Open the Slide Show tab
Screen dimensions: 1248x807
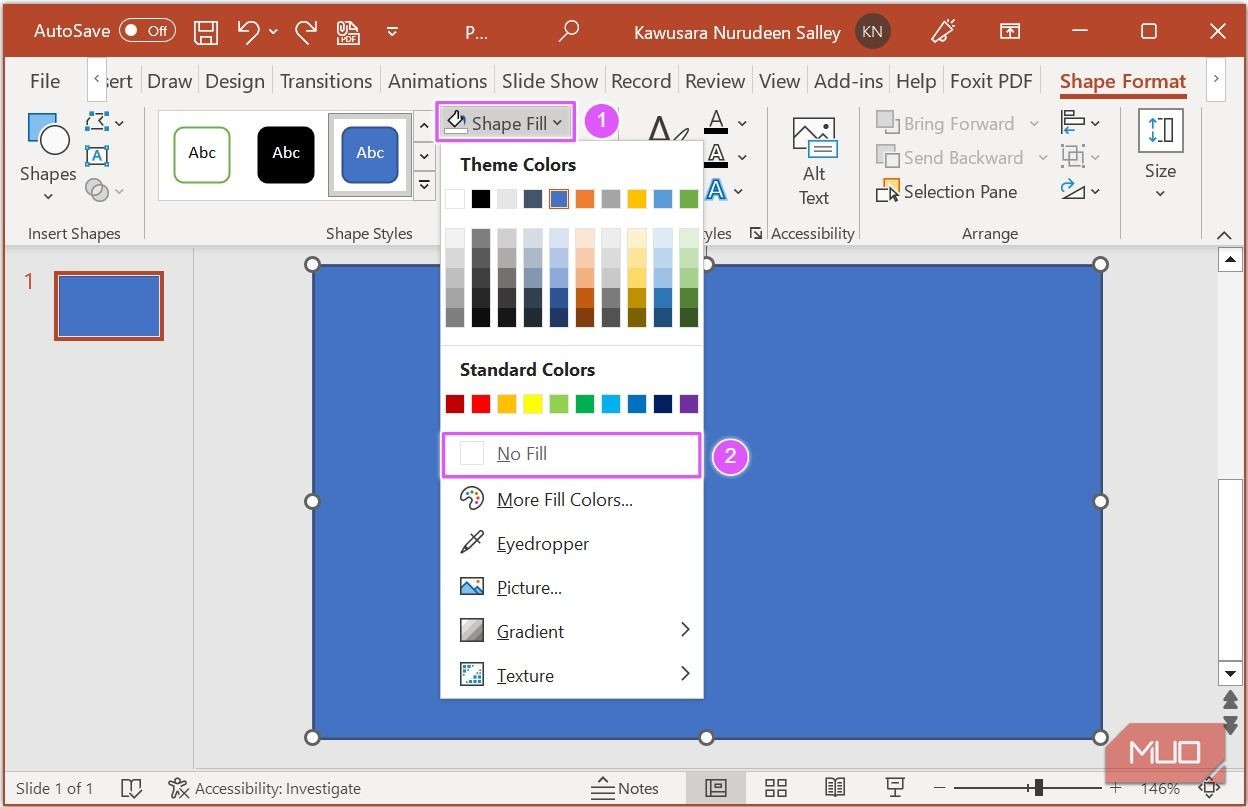(550, 81)
